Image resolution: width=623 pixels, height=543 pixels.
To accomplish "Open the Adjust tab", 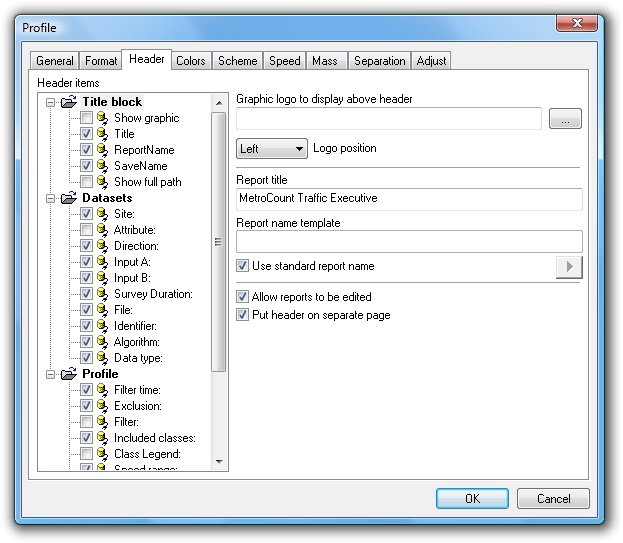I will pyautogui.click(x=431, y=61).
